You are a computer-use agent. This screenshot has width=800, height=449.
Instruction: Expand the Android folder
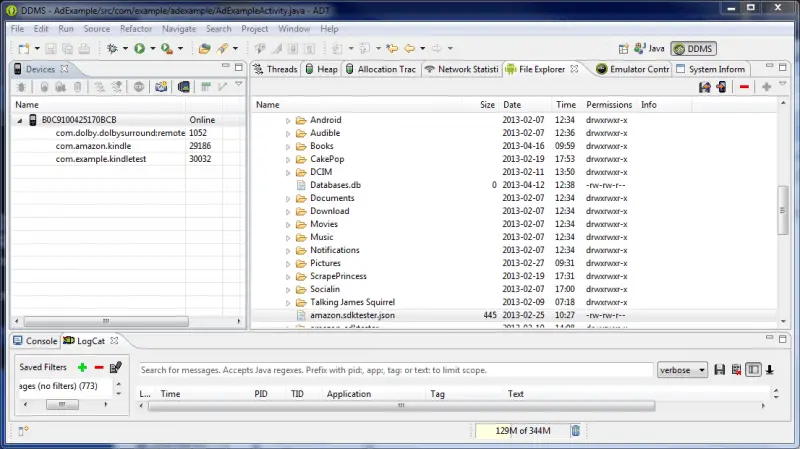click(x=288, y=120)
